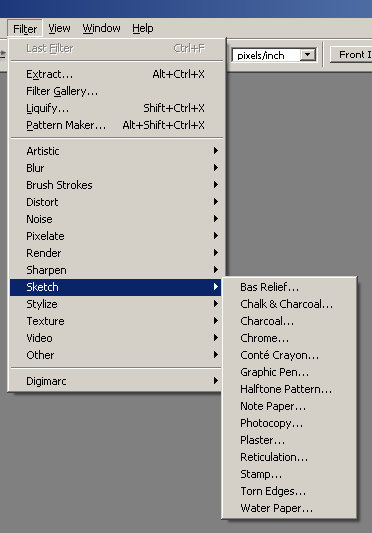Choose Extract… from the Filter menu
Image resolution: width=372 pixels, height=533 pixels.
coord(116,74)
